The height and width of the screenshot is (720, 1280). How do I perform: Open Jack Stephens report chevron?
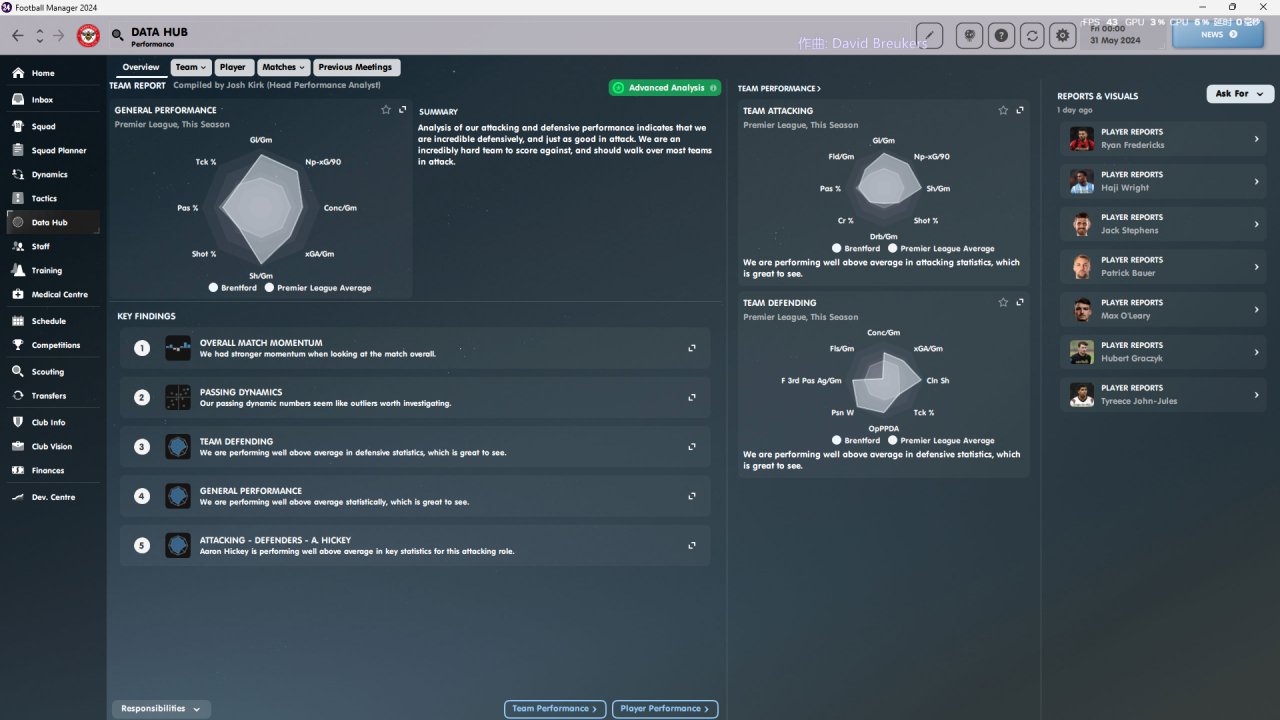[x=1256, y=224]
